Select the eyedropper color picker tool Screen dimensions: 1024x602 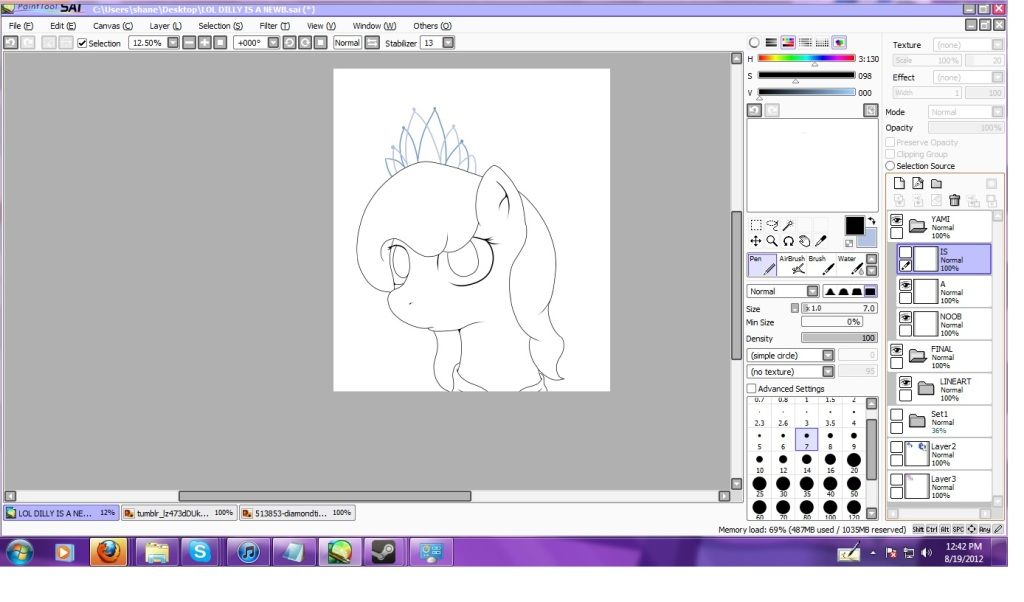click(x=821, y=241)
